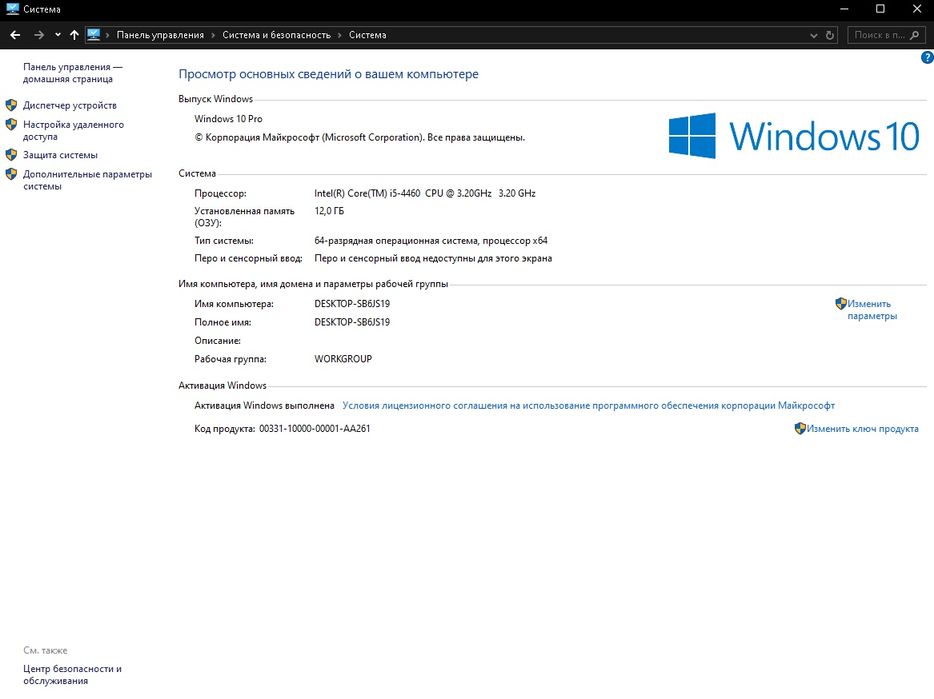Open 'Диспетчер устройств' link

(70, 105)
